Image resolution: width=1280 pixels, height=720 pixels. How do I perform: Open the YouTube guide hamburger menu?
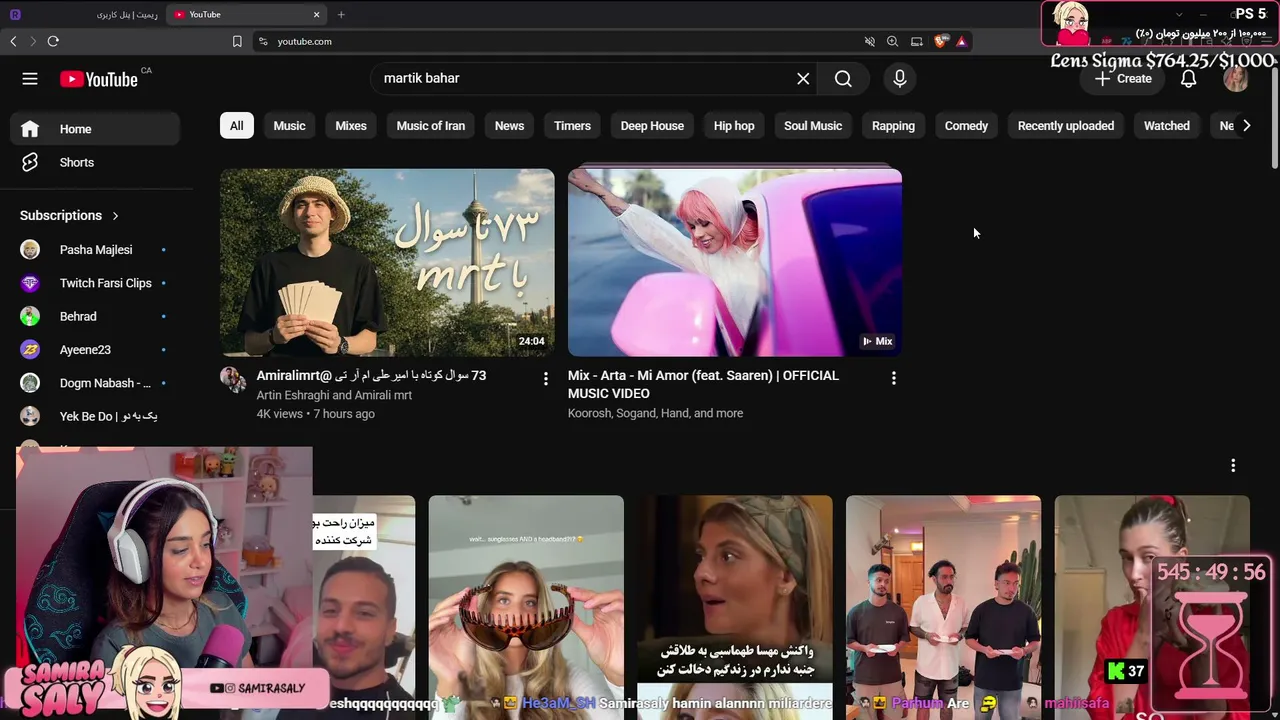pyautogui.click(x=30, y=79)
